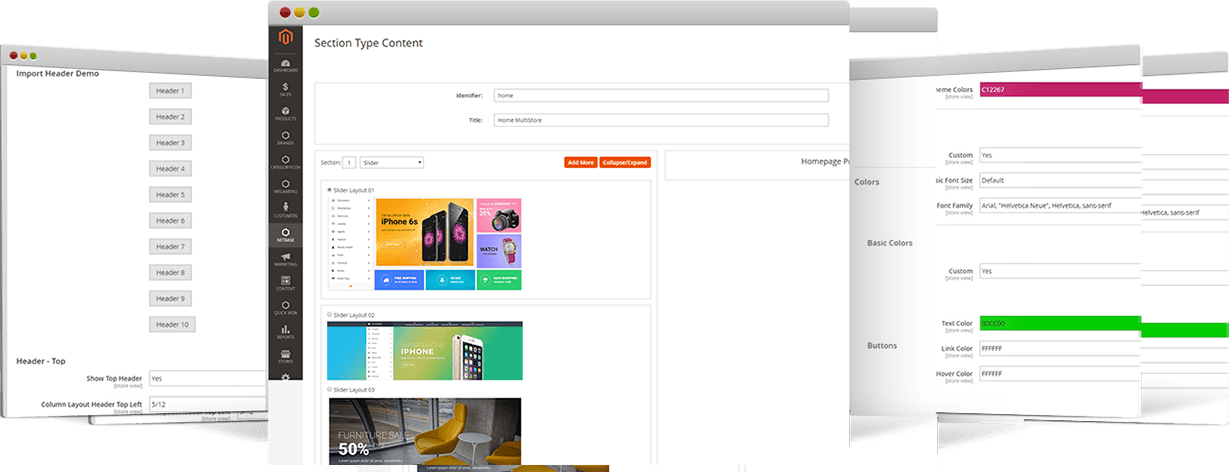Viewport: 1229px width, 472px height.
Task: Click the Slider Layout 01 preview thumbnail
Action: tap(425, 244)
